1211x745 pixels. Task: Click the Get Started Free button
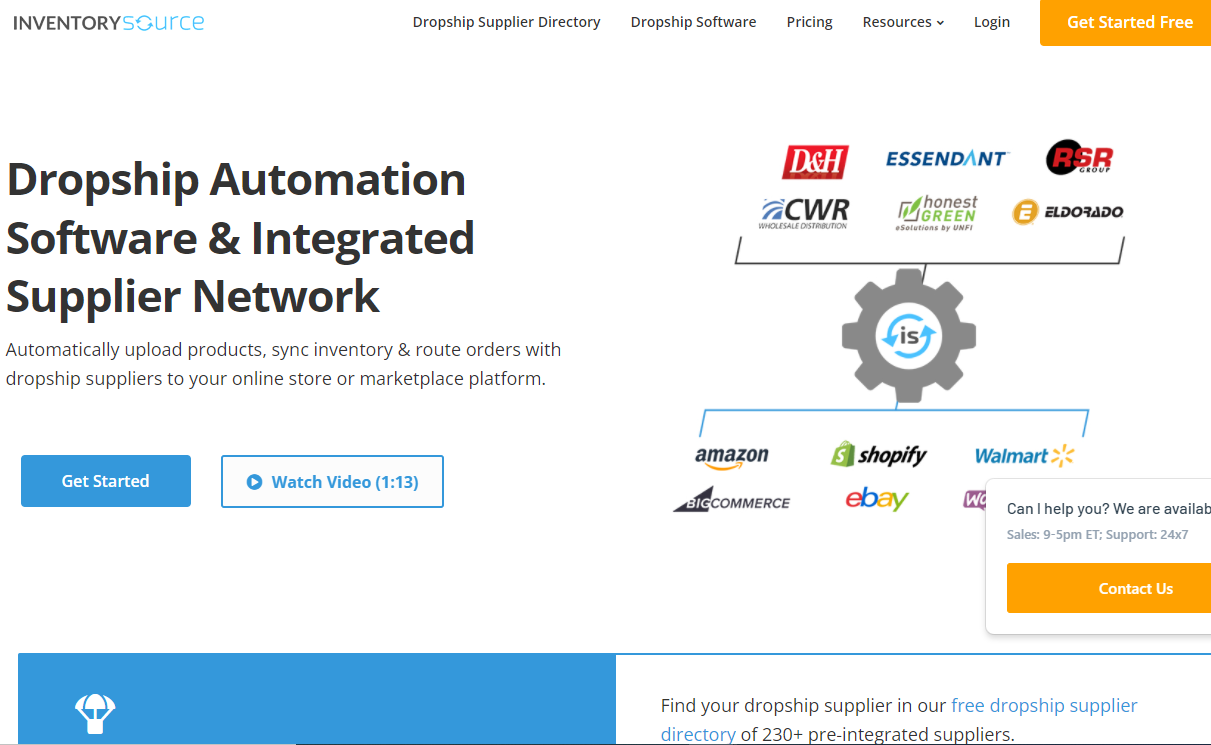pos(1126,22)
